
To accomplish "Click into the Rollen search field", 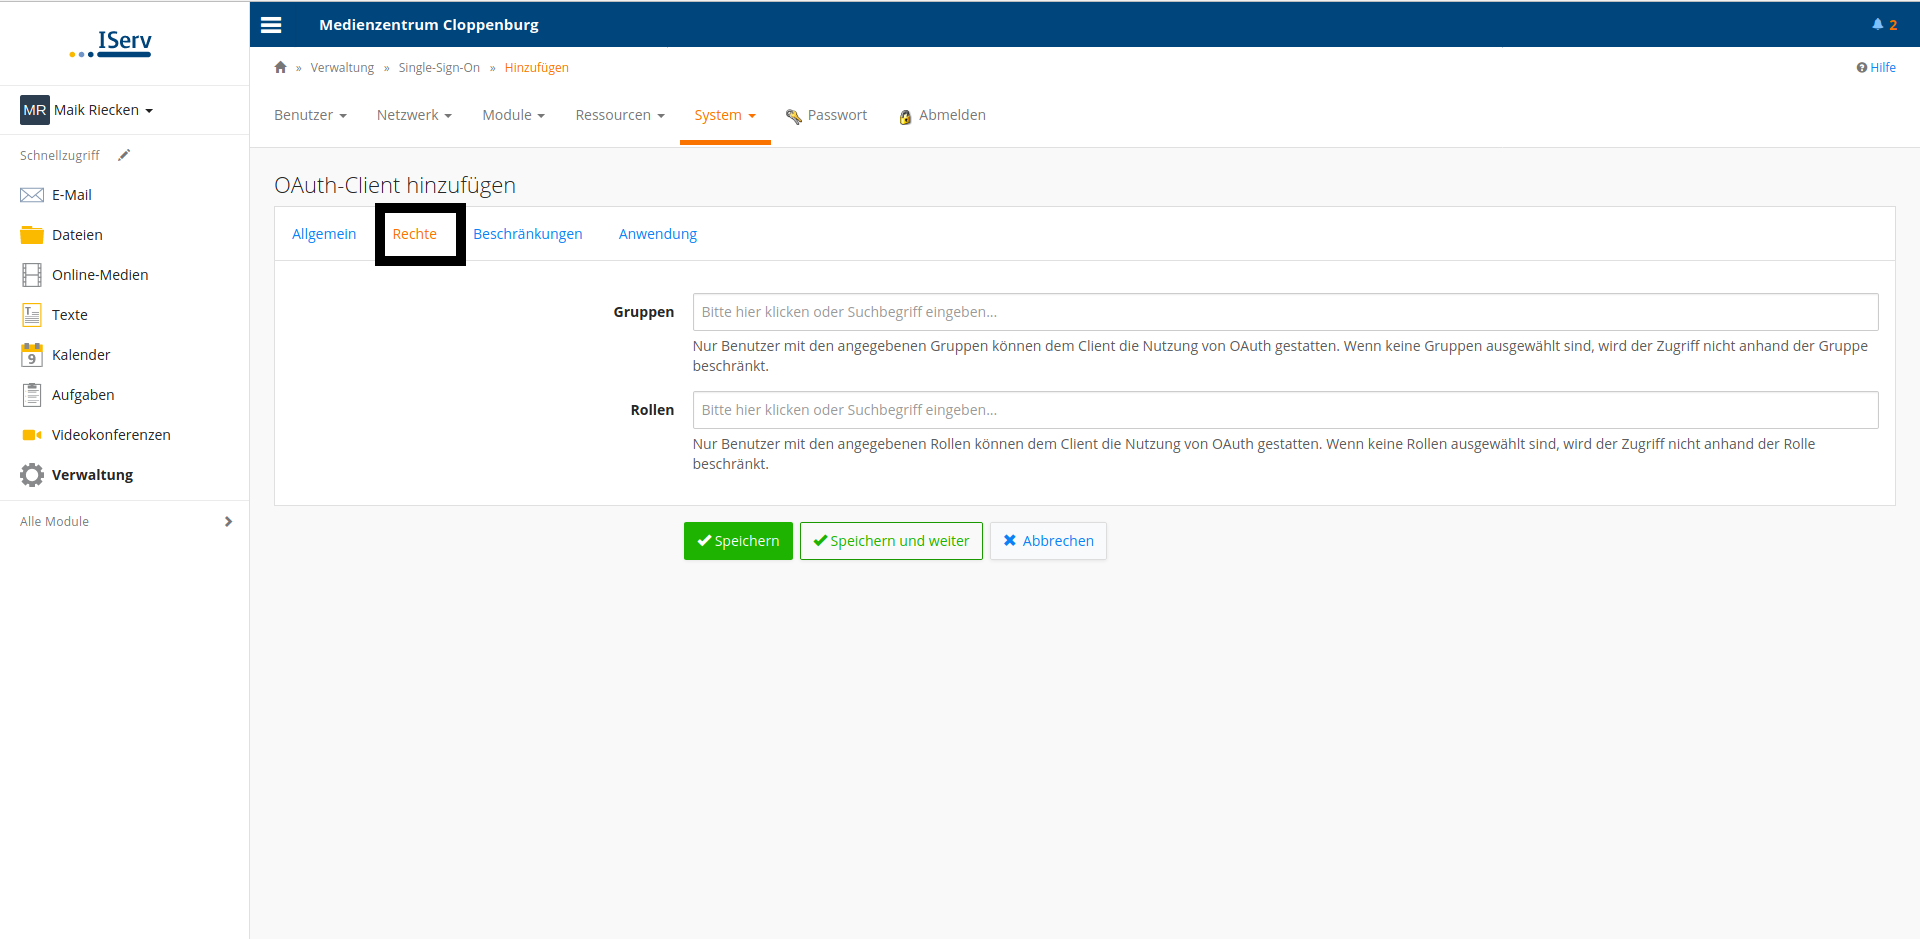I will coord(1285,410).
